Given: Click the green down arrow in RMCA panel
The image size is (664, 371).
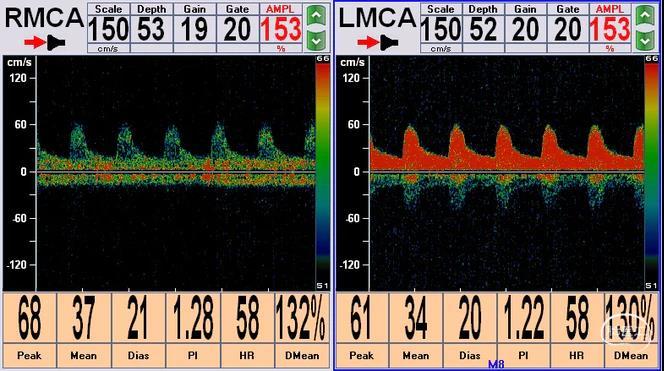Looking at the screenshot, I should [x=317, y=41].
